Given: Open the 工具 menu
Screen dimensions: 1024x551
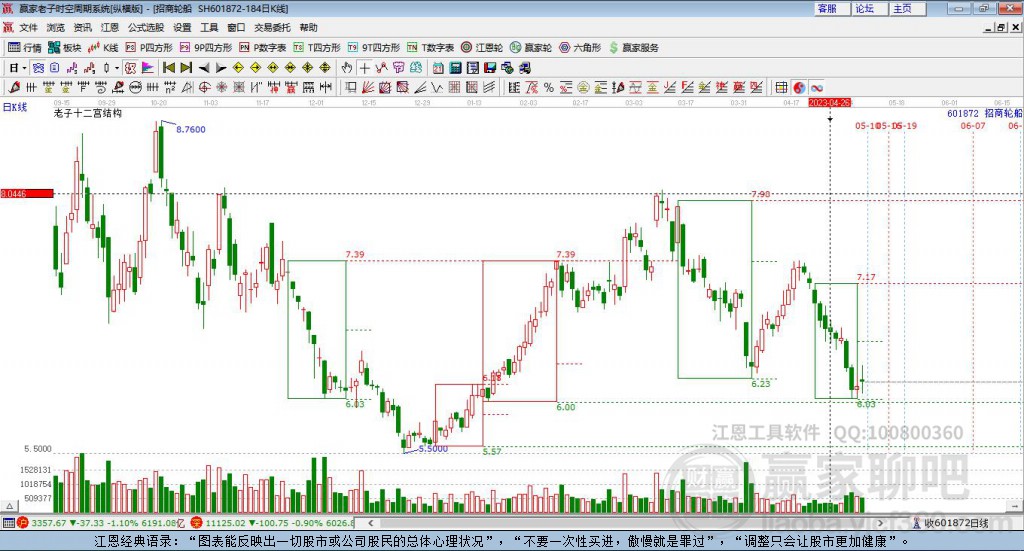Looking at the screenshot, I should (209, 27).
